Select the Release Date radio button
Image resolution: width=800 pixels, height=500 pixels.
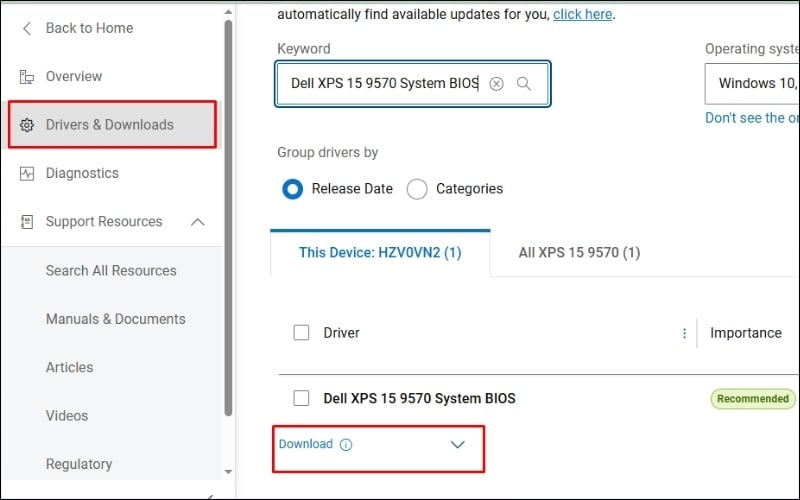(x=292, y=189)
